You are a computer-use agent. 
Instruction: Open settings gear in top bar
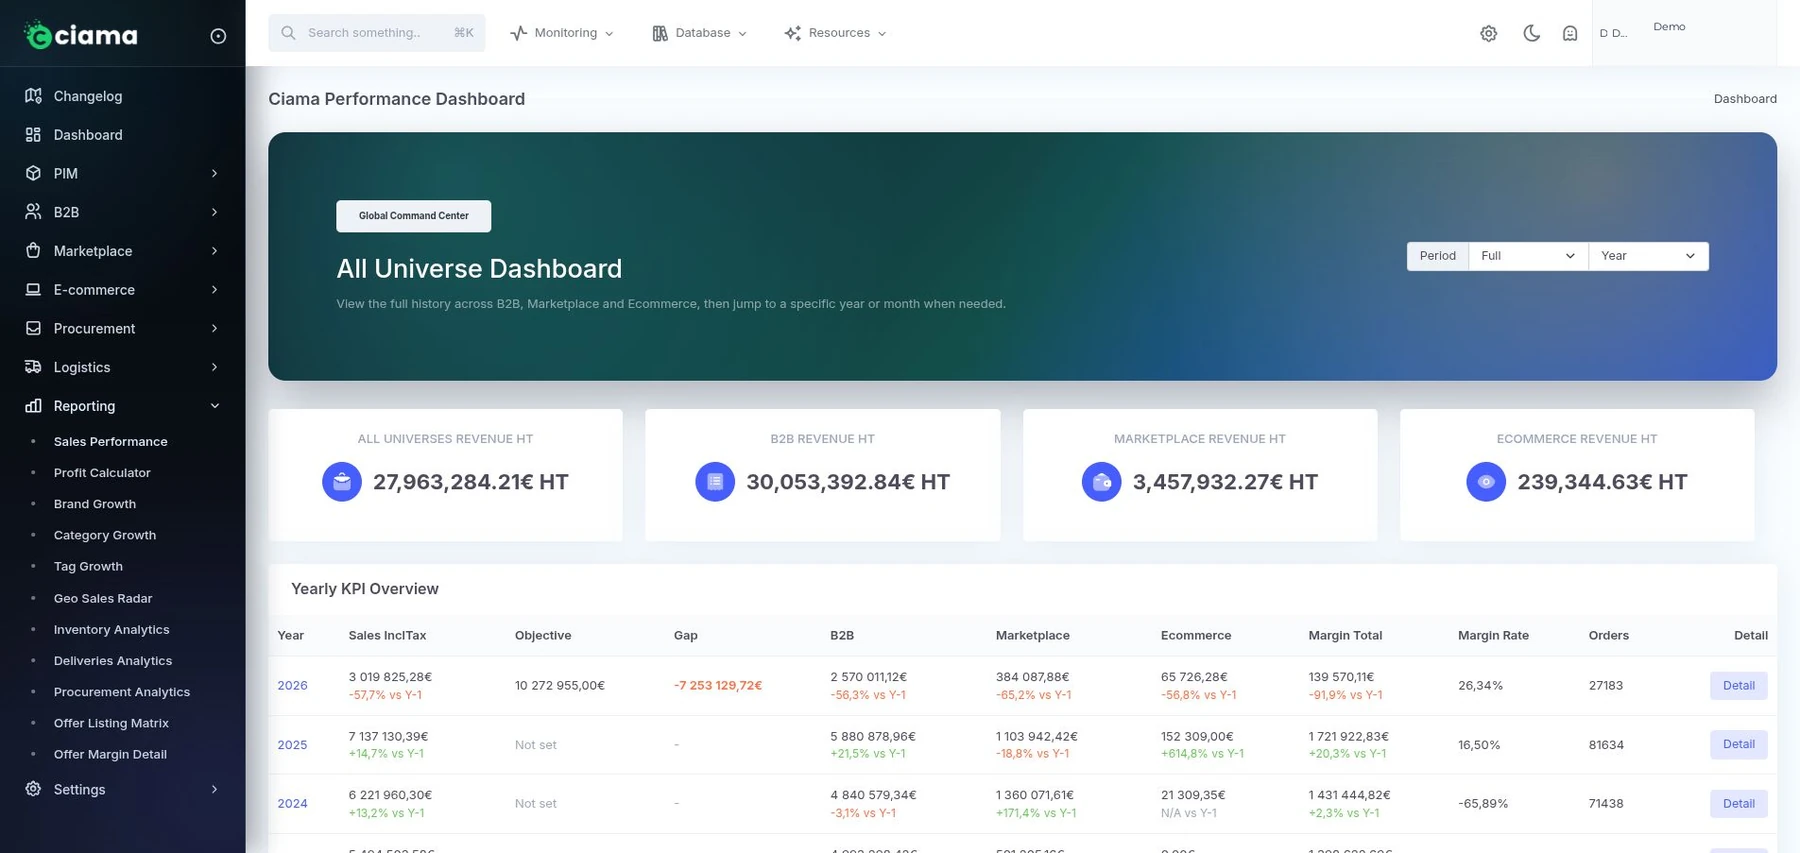pos(1489,33)
